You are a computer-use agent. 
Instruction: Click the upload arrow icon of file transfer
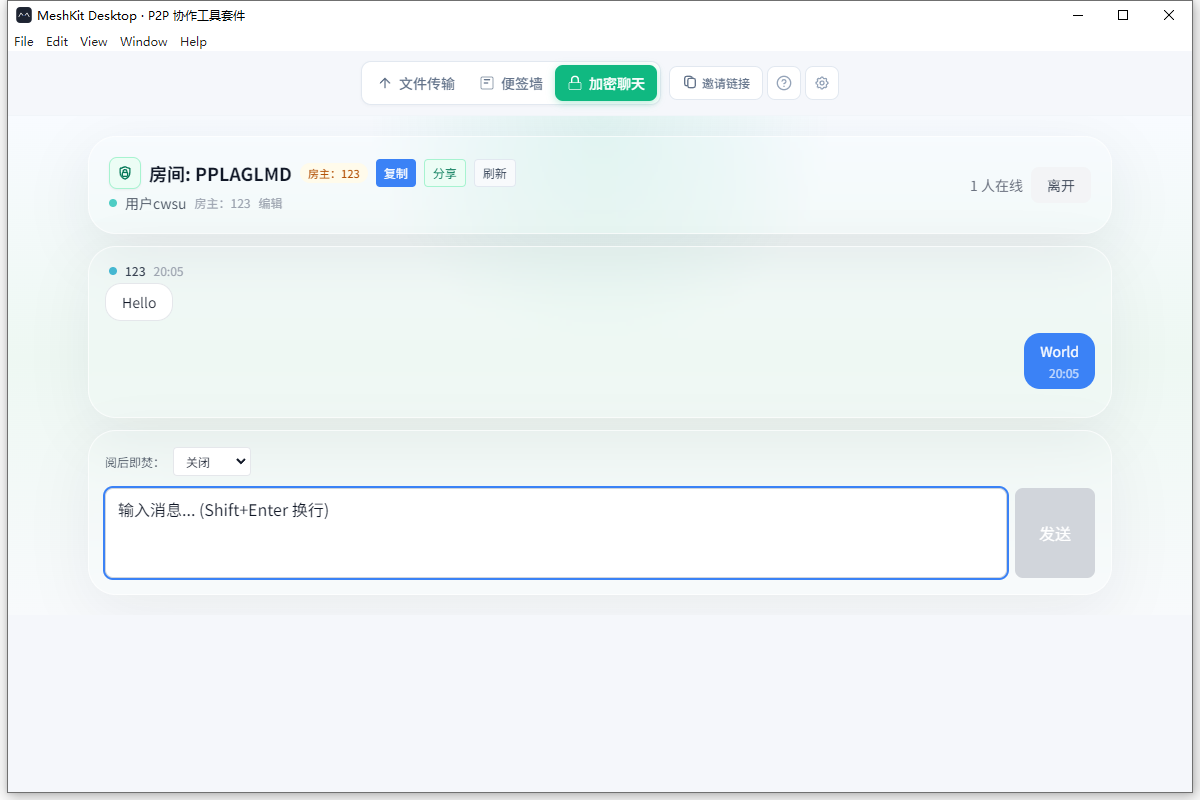(x=385, y=83)
